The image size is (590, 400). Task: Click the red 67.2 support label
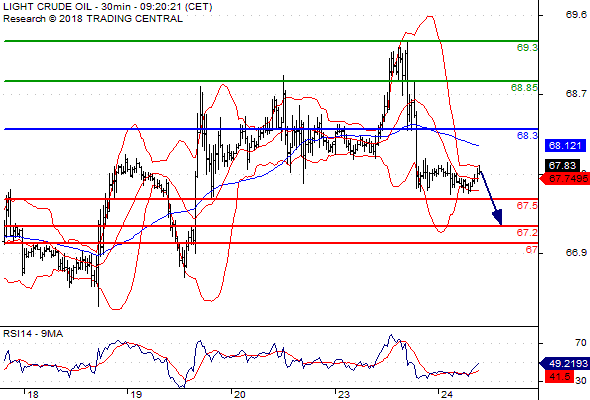527,233
